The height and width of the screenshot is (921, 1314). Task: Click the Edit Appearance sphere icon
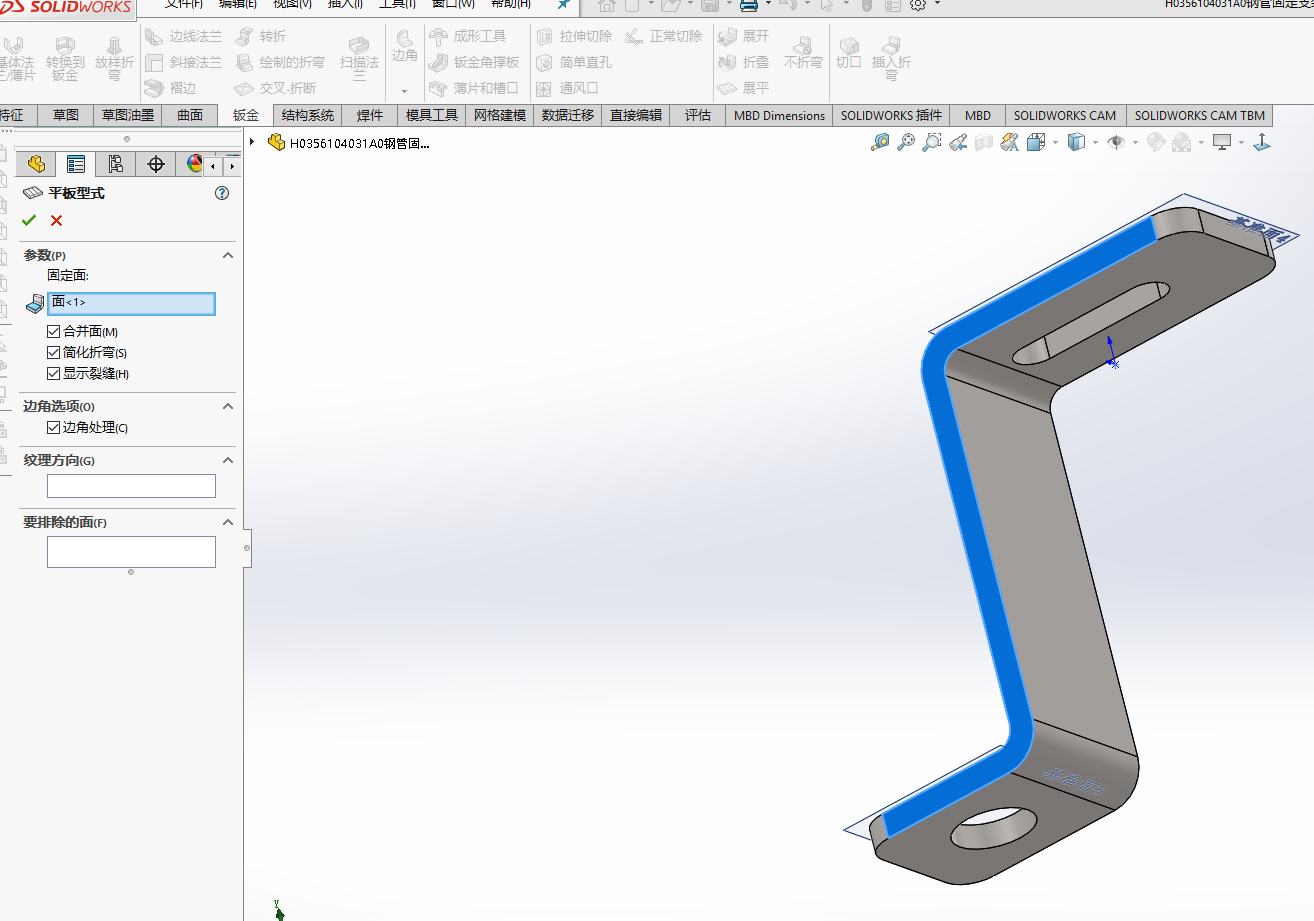(1156, 143)
